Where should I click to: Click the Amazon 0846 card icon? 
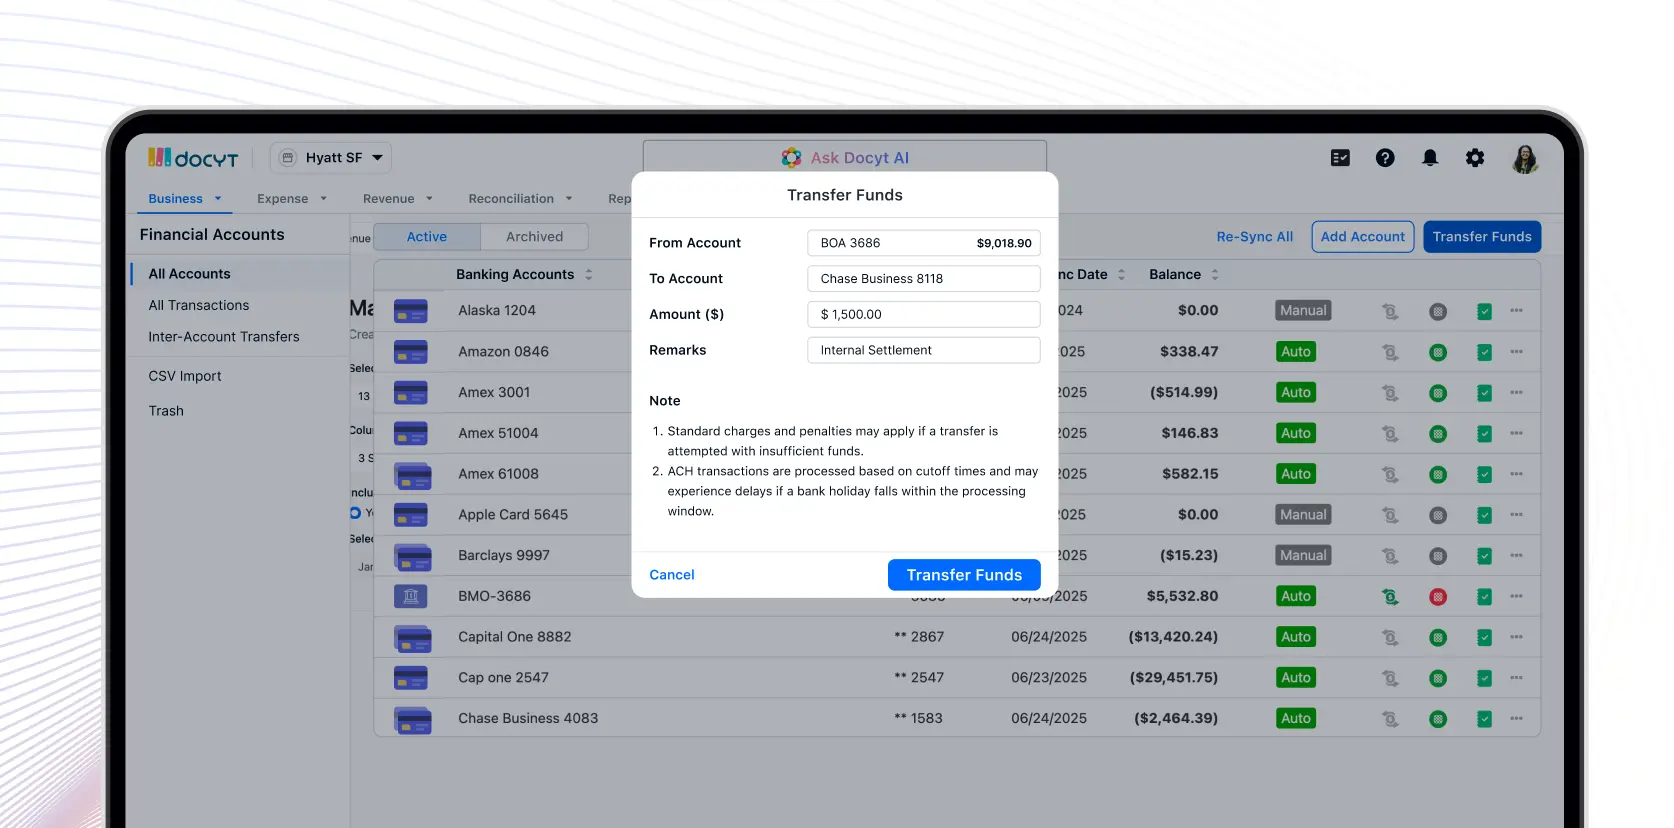pyautogui.click(x=411, y=352)
